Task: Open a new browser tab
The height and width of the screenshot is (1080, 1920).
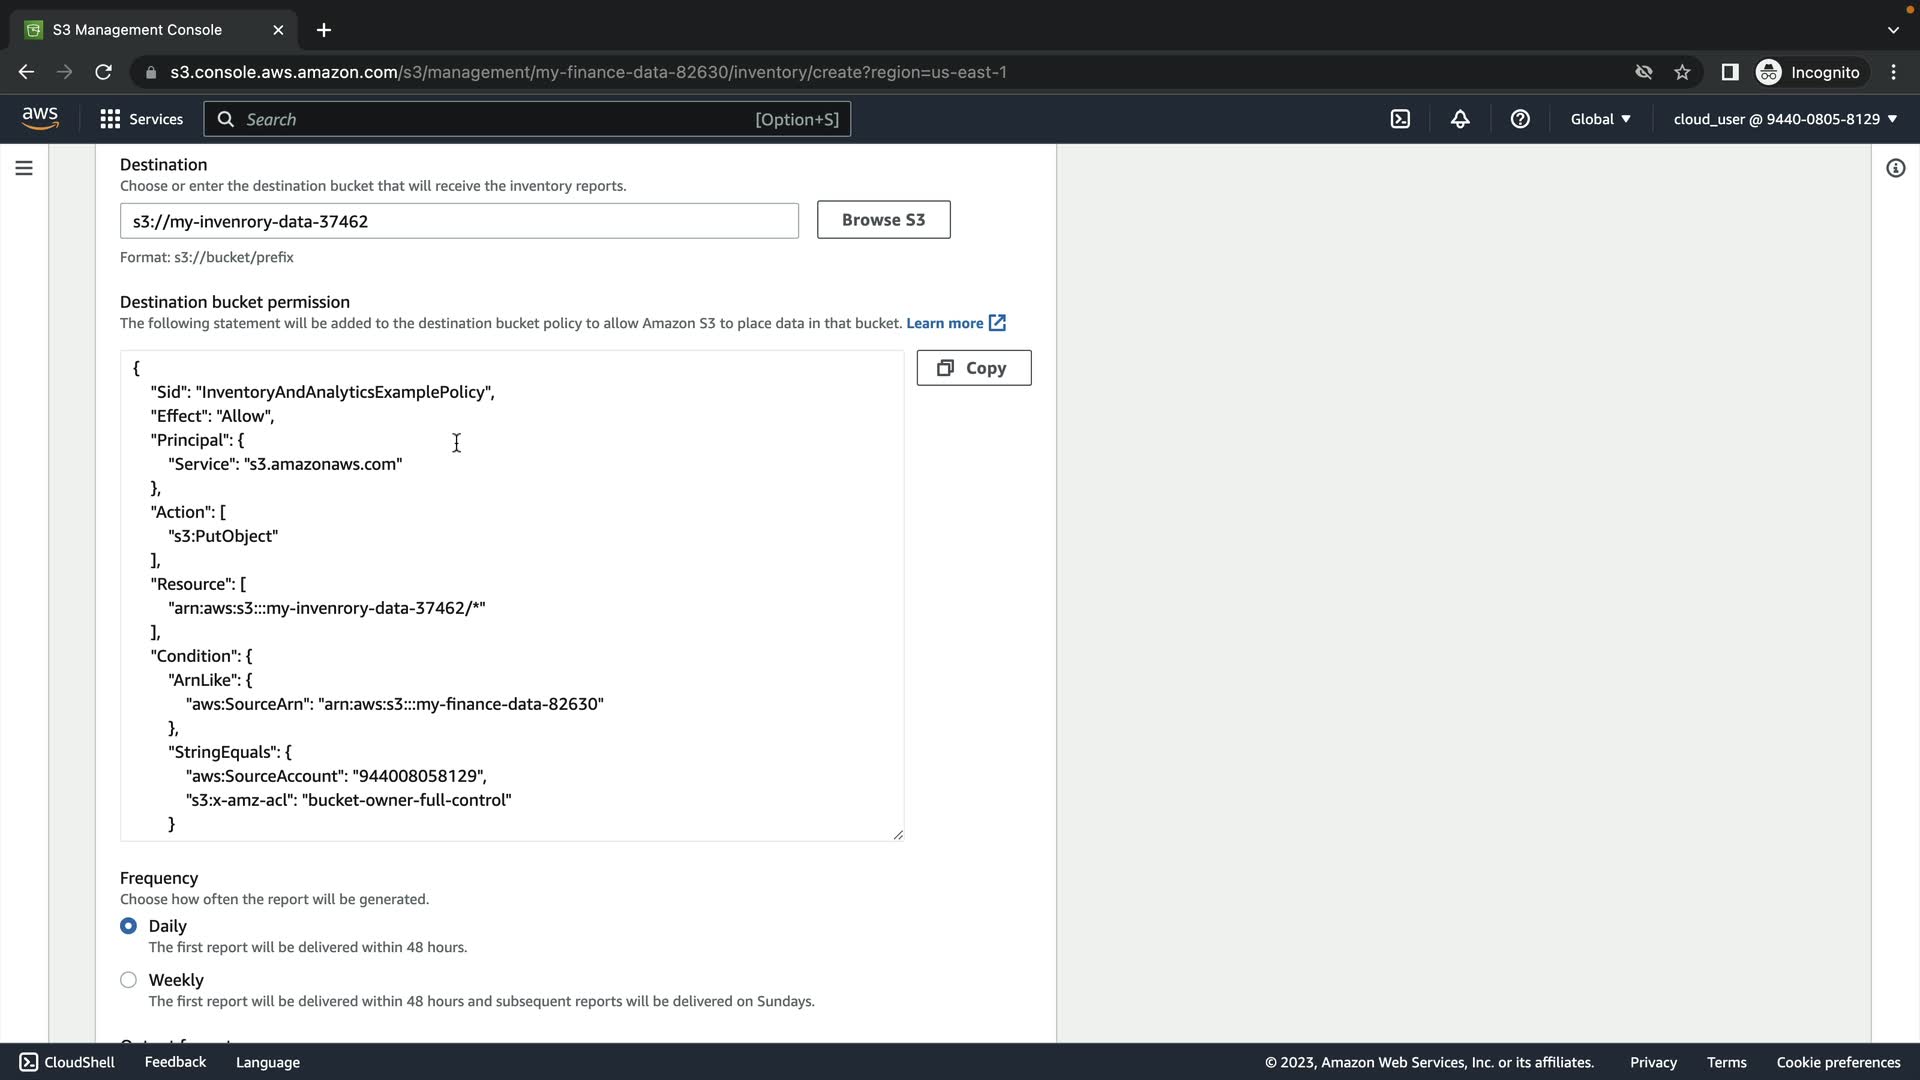Action: point(323,30)
